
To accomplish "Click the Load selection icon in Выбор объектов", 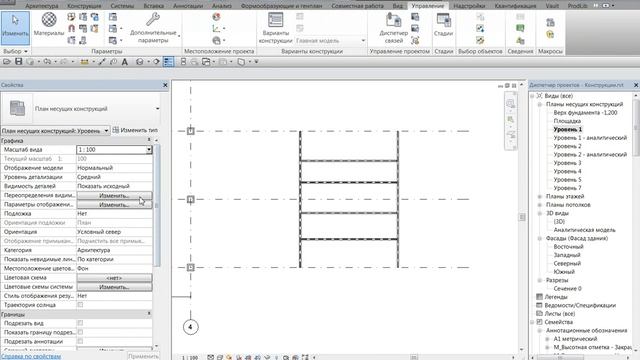I will [x=480, y=28].
